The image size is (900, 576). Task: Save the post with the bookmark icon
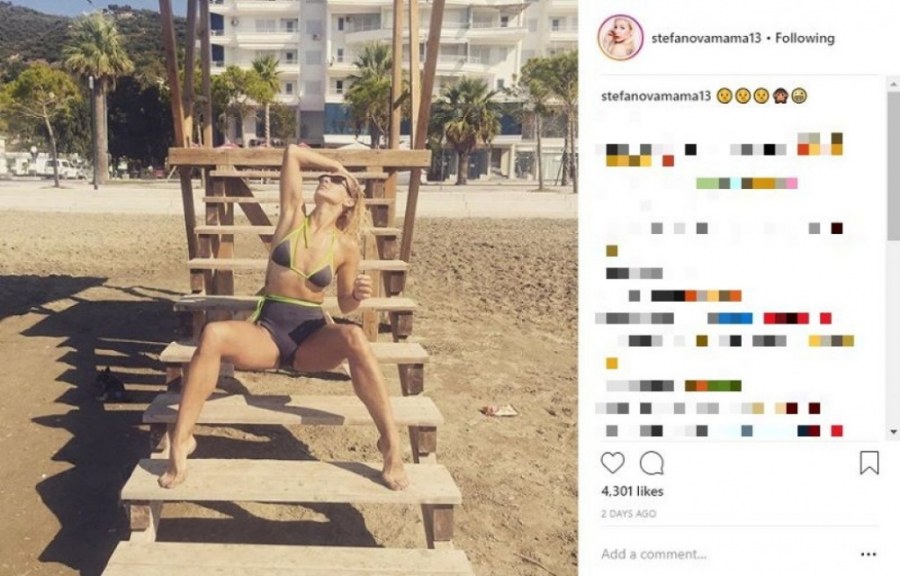coord(869,462)
